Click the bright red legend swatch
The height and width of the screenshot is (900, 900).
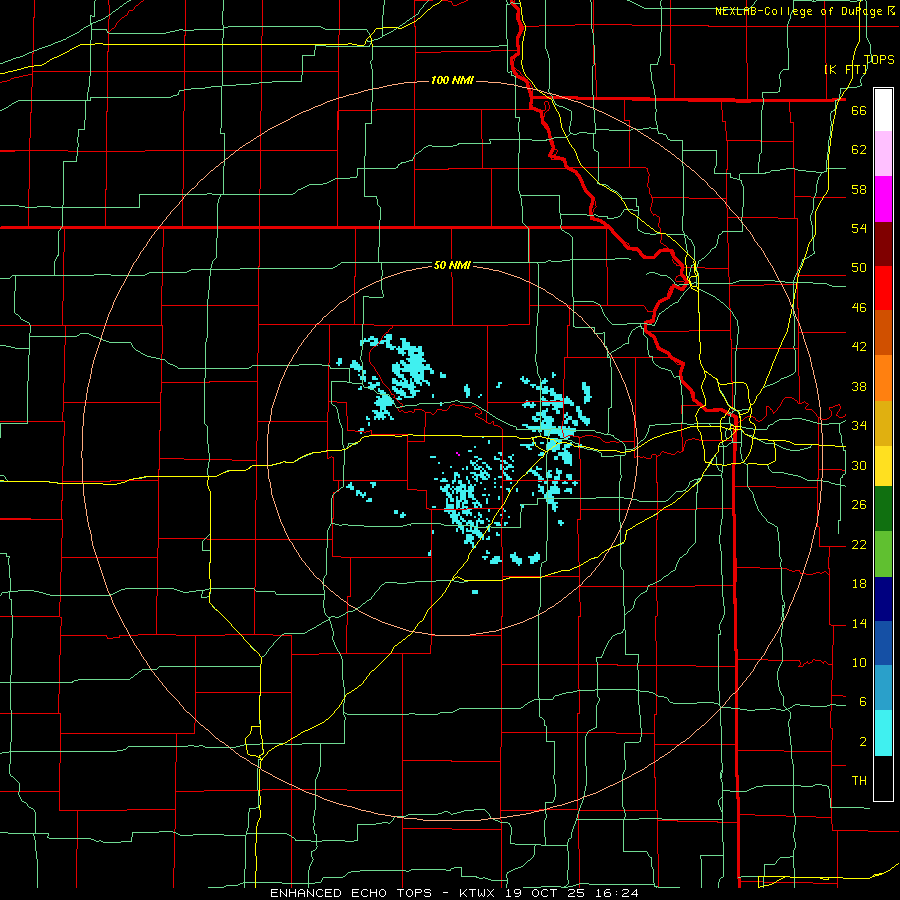click(883, 288)
